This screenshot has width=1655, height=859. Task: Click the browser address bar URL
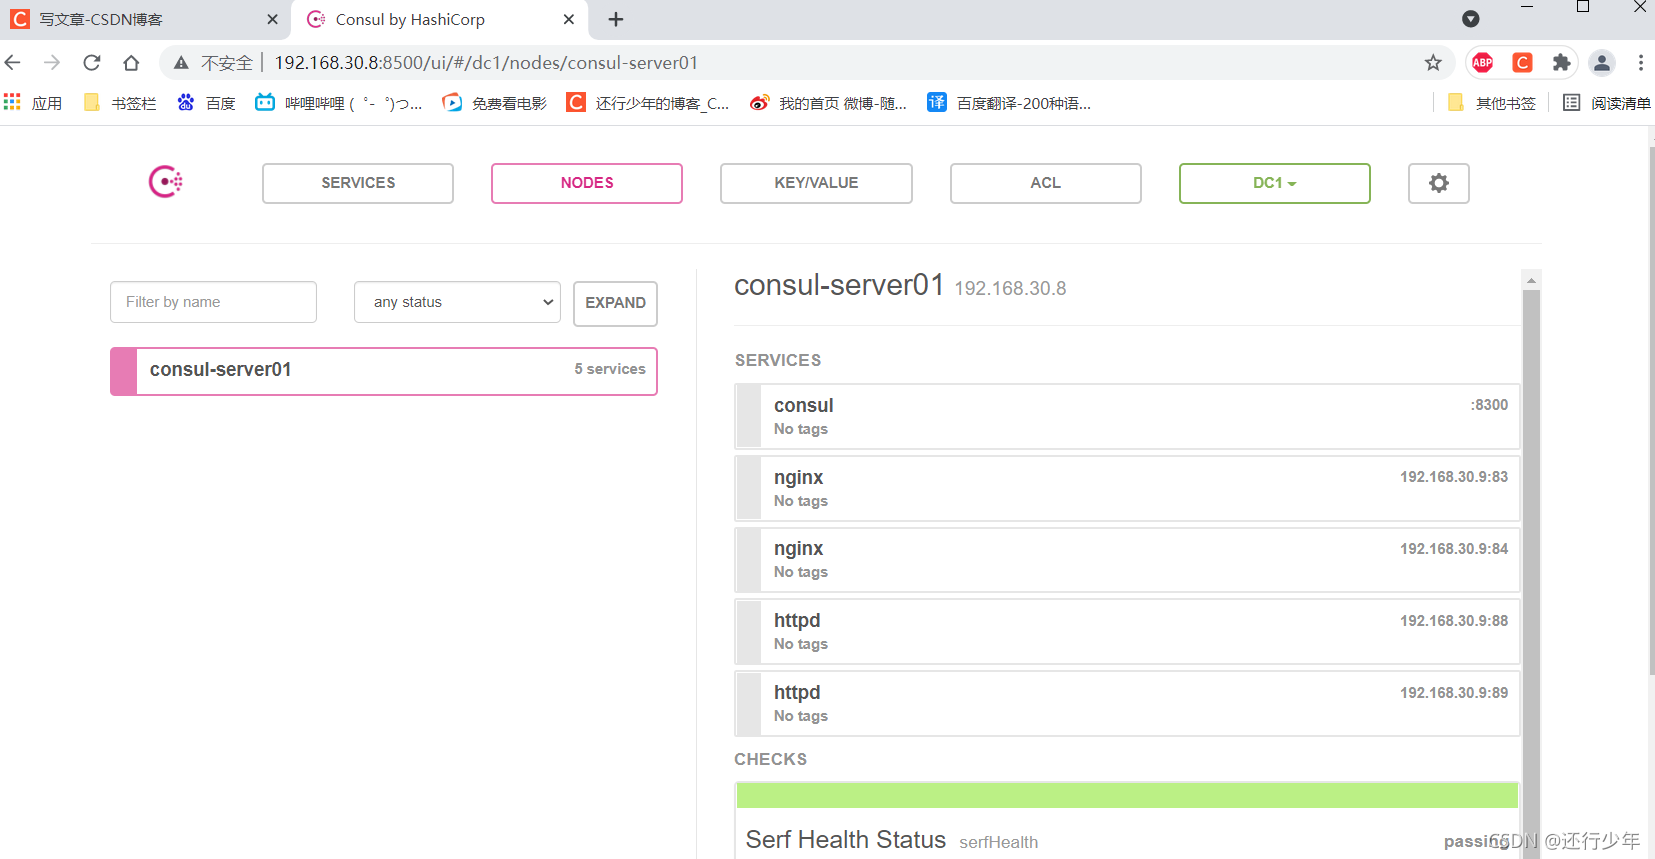(x=486, y=63)
